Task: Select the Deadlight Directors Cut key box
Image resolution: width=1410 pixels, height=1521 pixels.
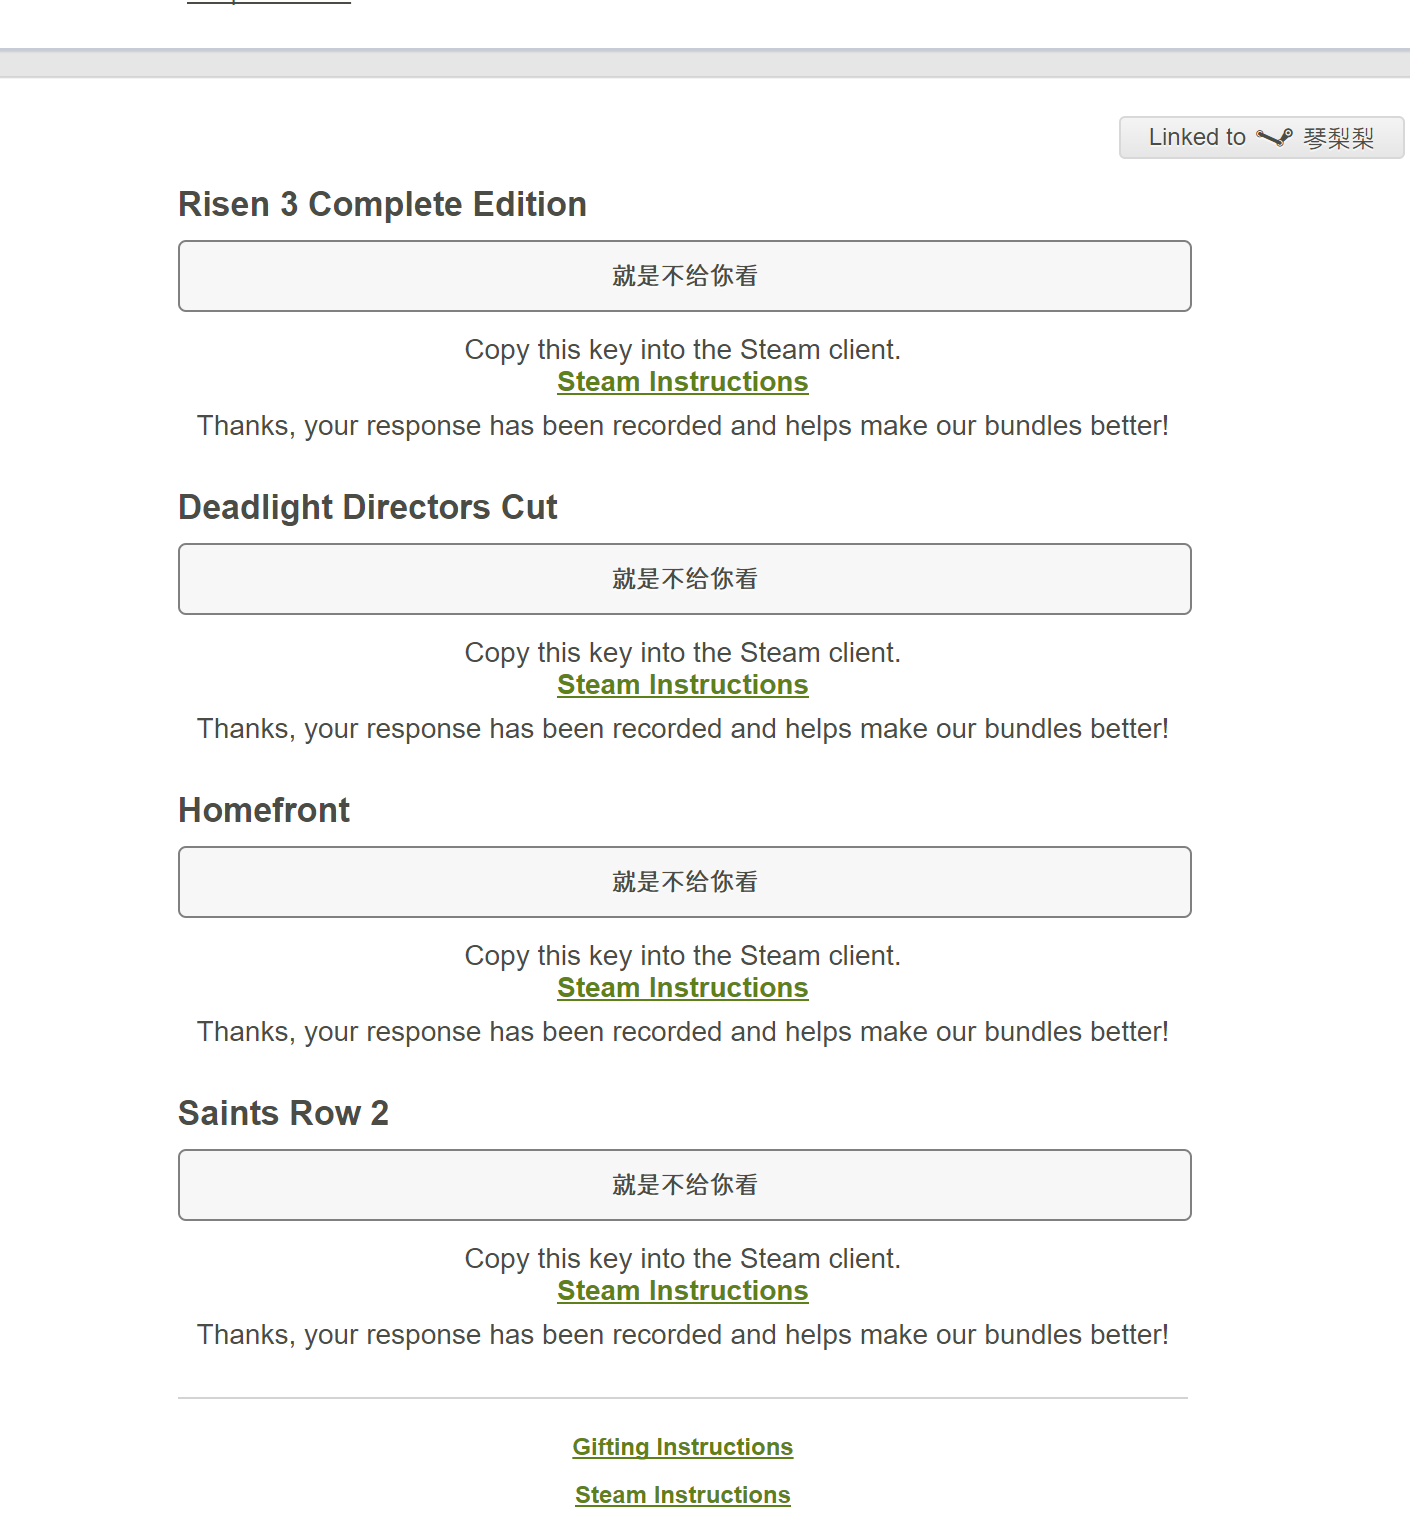Action: pos(684,579)
